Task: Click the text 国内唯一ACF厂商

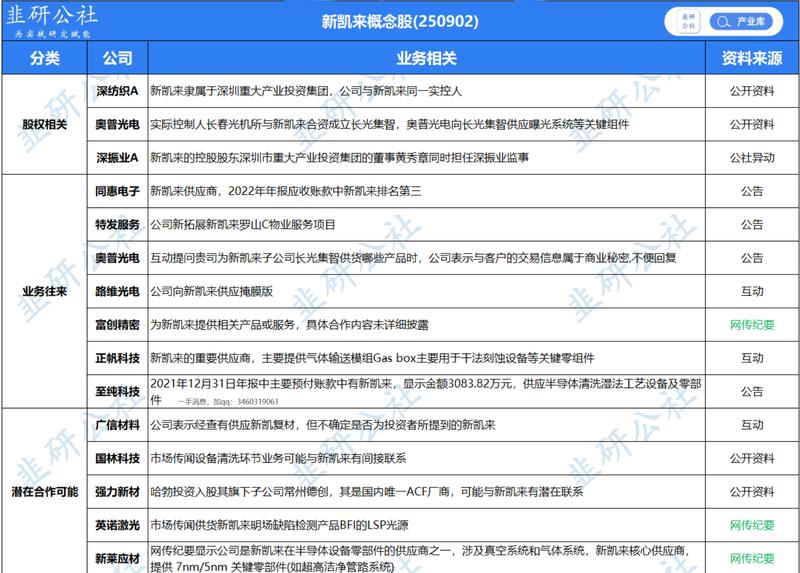Action: pos(405,492)
